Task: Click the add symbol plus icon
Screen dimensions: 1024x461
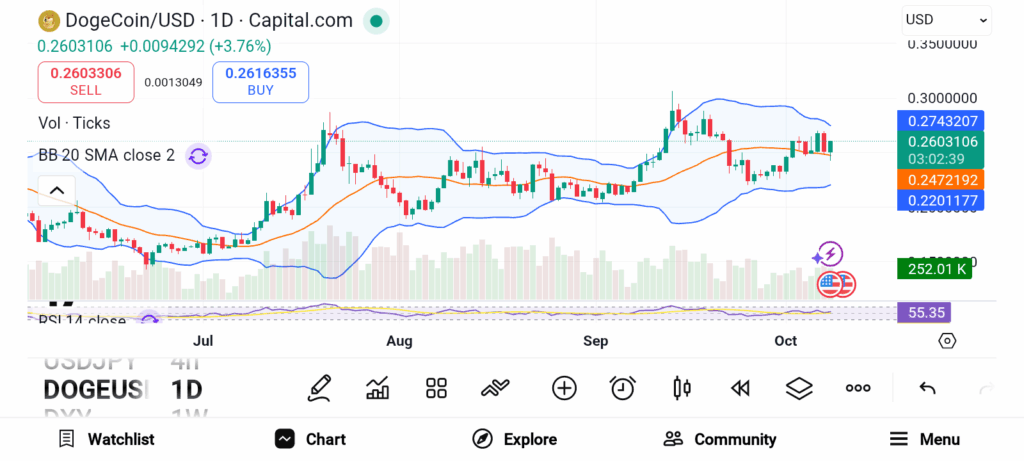Action: [x=564, y=388]
